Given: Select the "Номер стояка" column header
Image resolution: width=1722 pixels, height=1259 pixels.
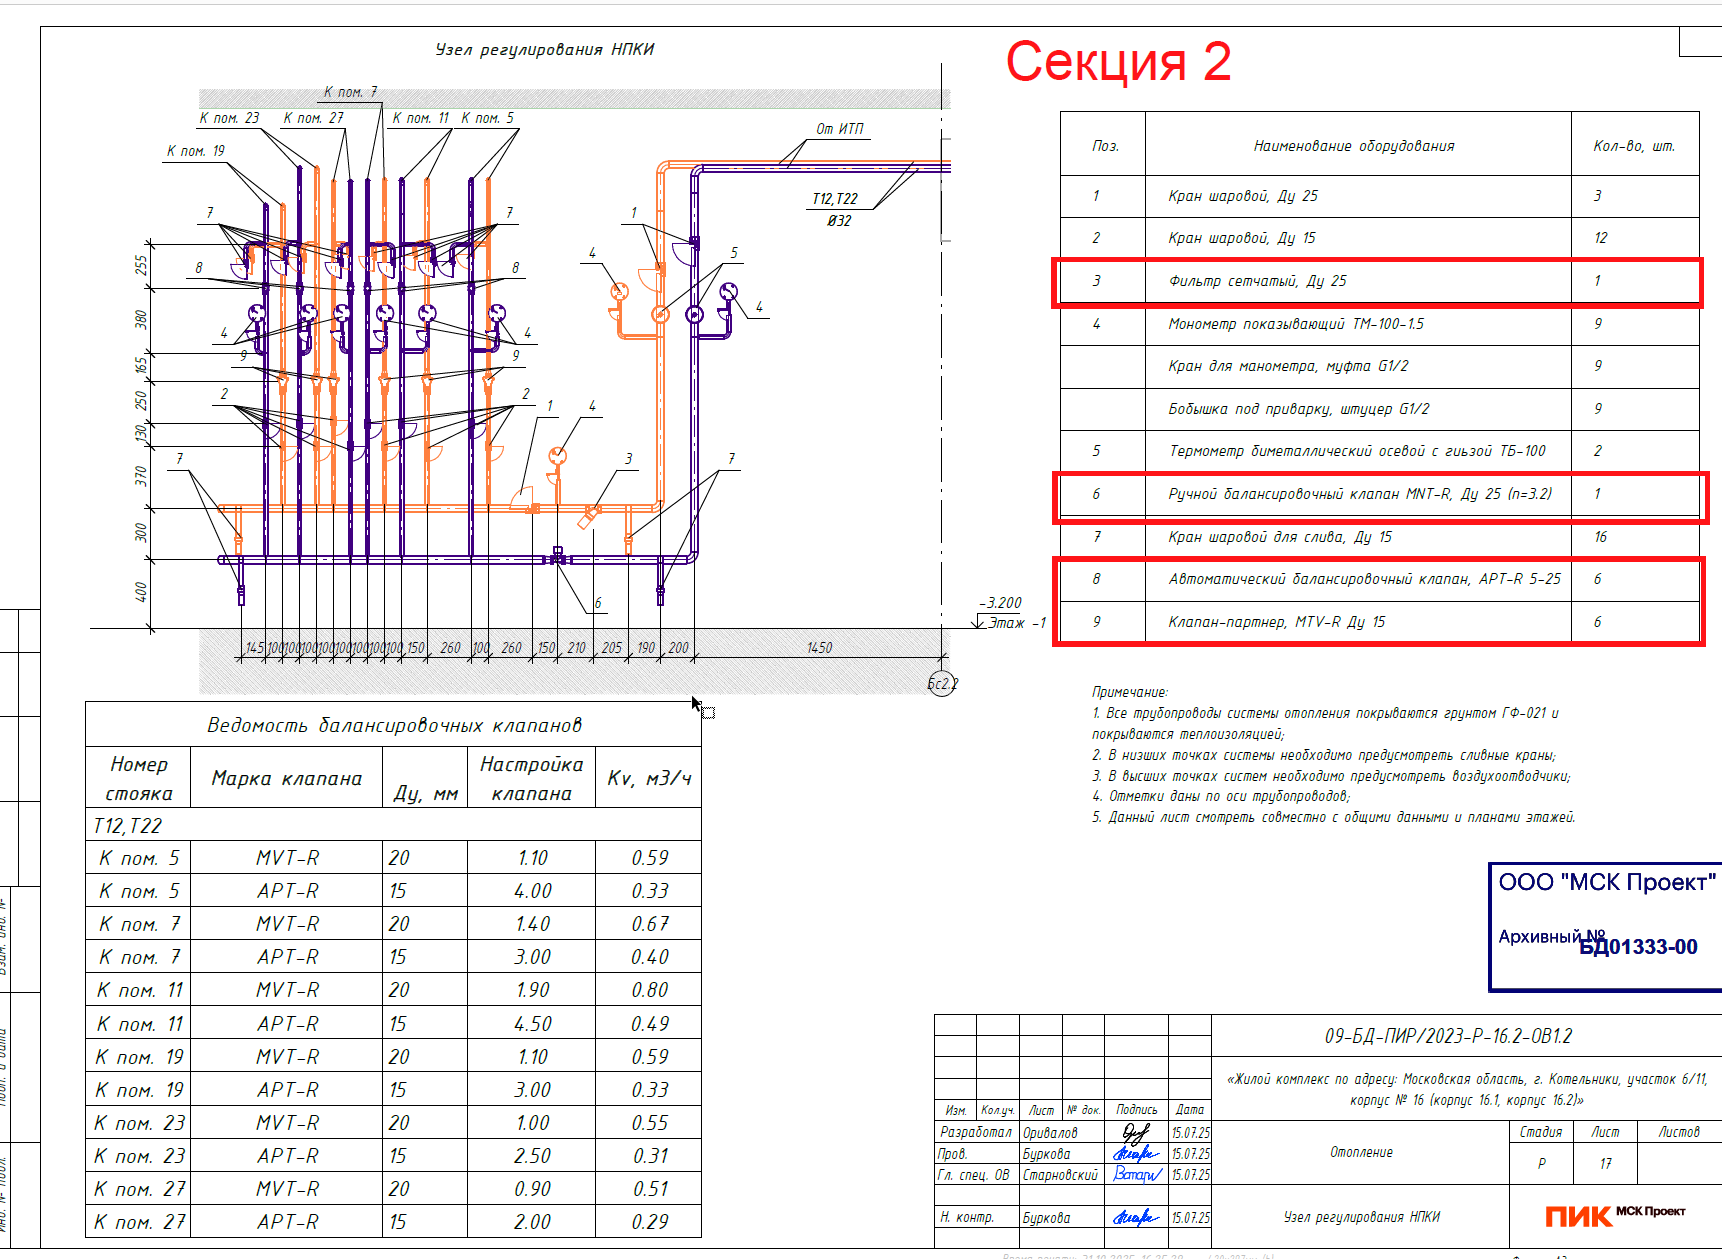Looking at the screenshot, I should 139,778.
